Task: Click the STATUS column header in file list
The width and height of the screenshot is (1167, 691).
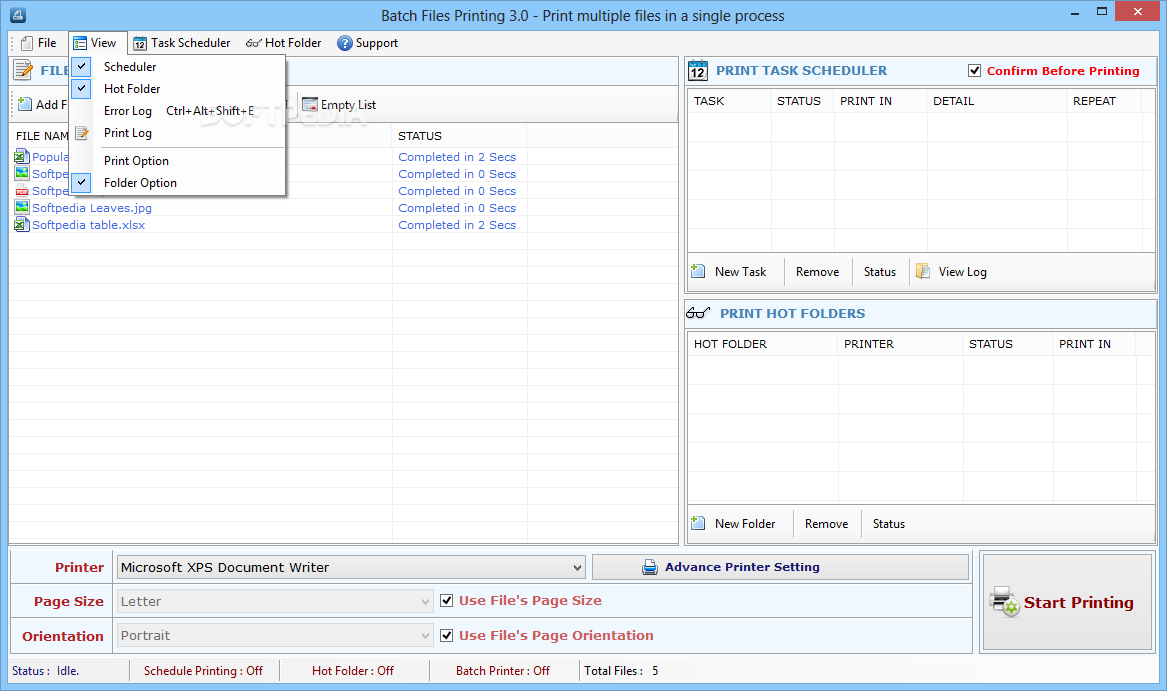Action: (x=459, y=136)
